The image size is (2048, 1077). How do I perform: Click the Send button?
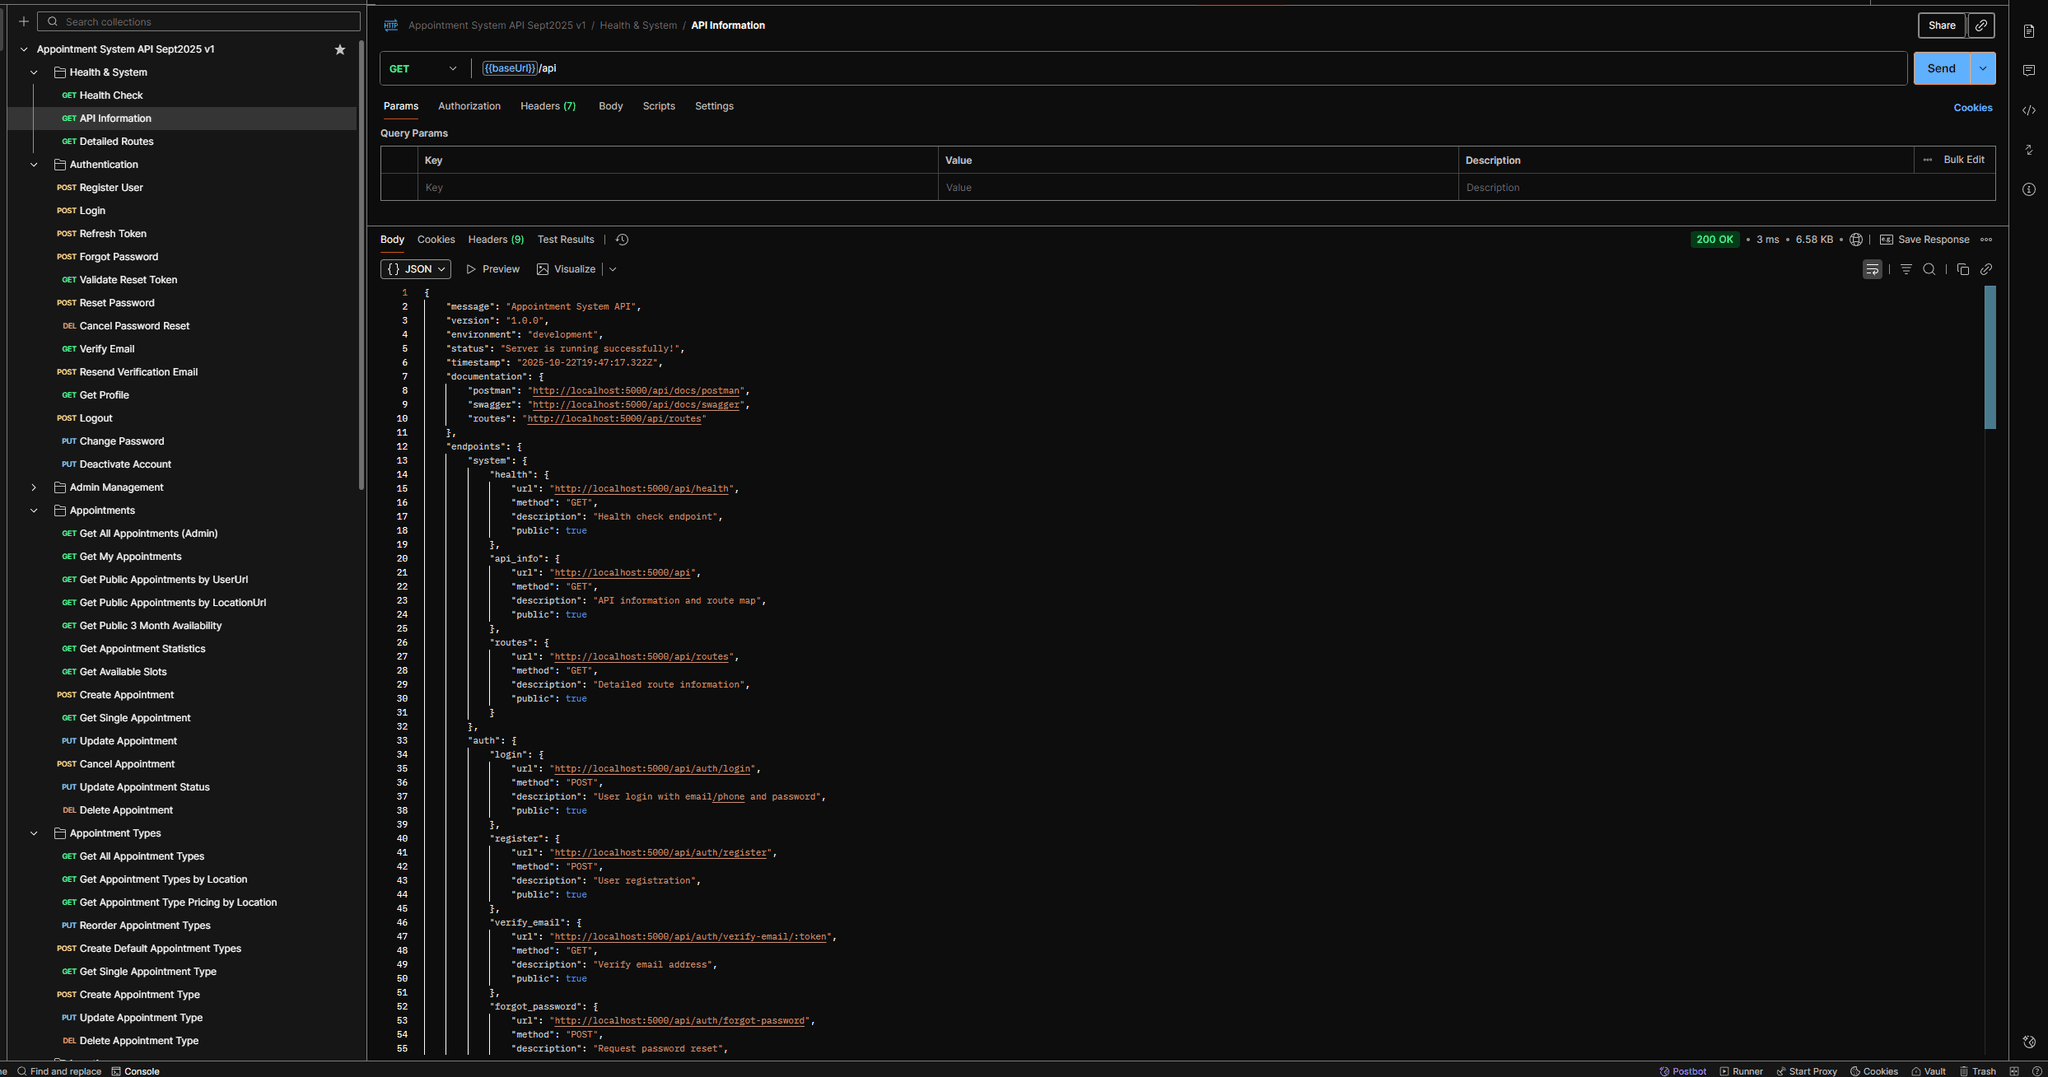click(x=1941, y=69)
